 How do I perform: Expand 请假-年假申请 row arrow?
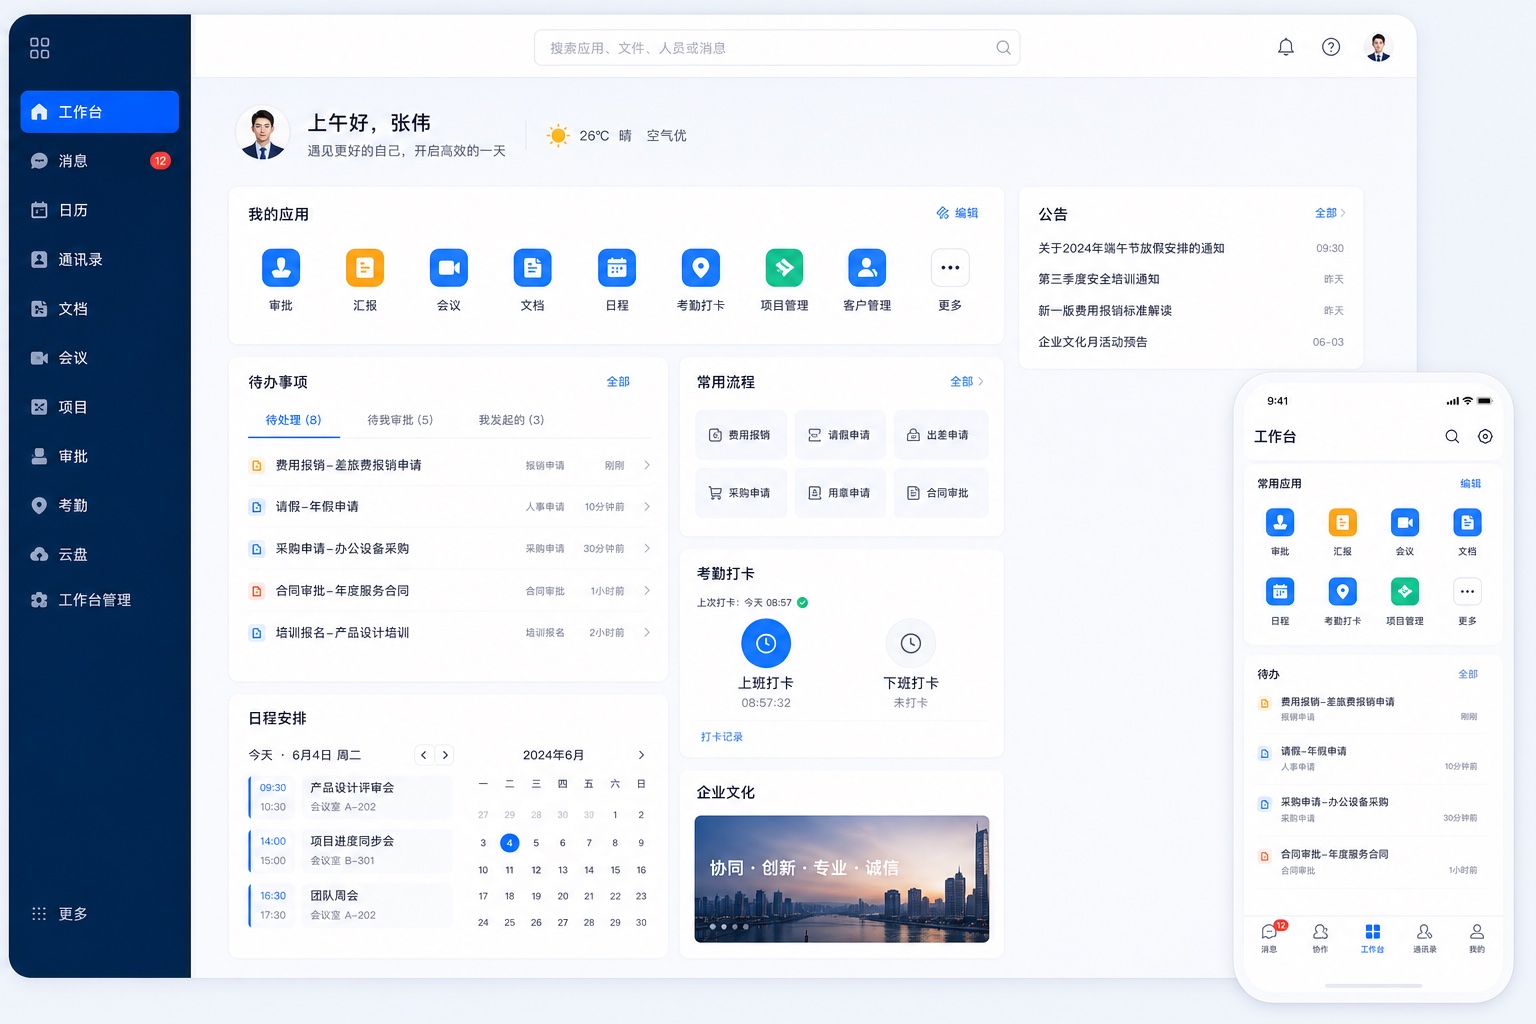coord(647,507)
